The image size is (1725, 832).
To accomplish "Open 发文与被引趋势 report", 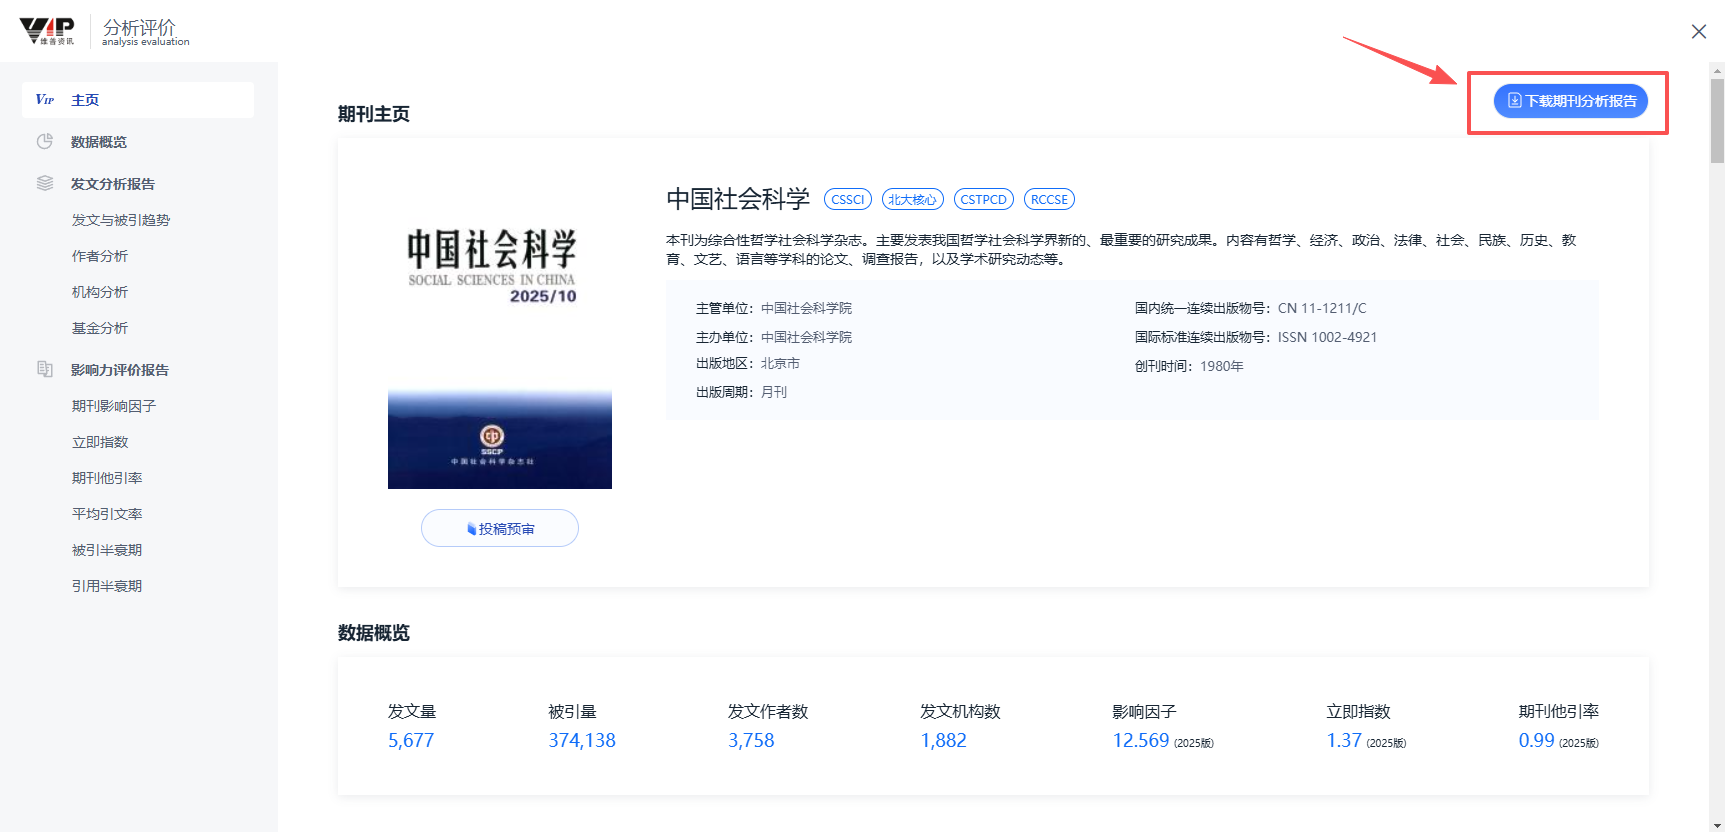I will (121, 220).
